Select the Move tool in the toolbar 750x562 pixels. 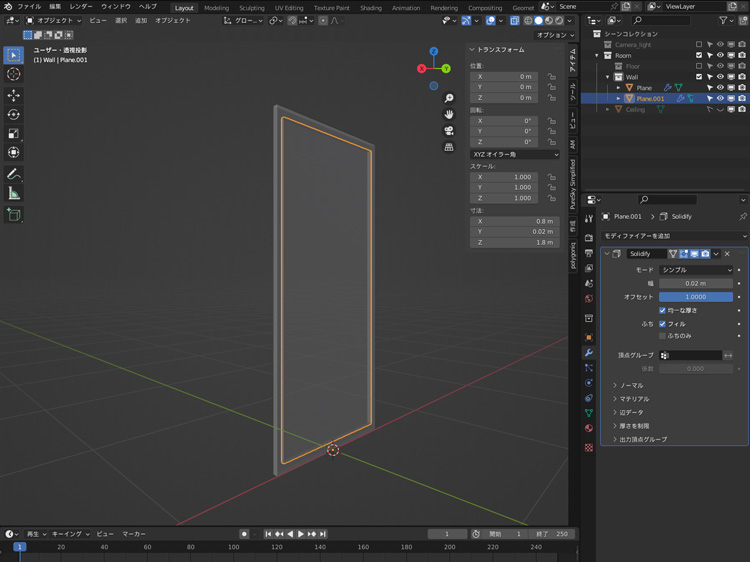tap(14, 95)
